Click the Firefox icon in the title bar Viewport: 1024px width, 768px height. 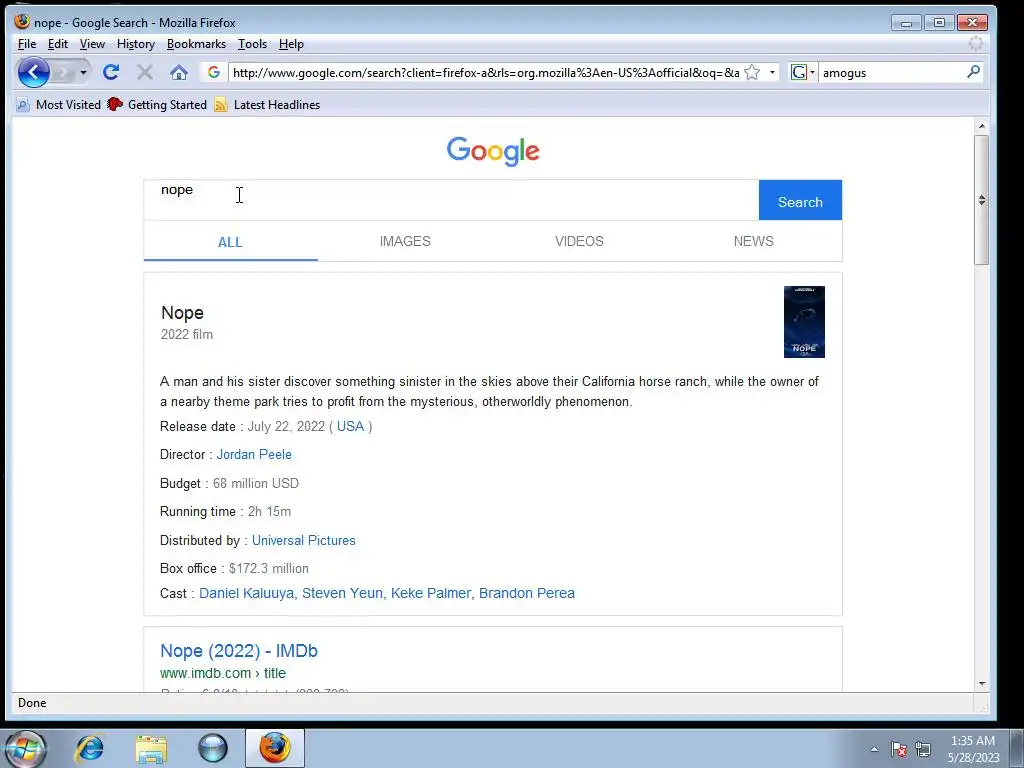click(x=22, y=22)
